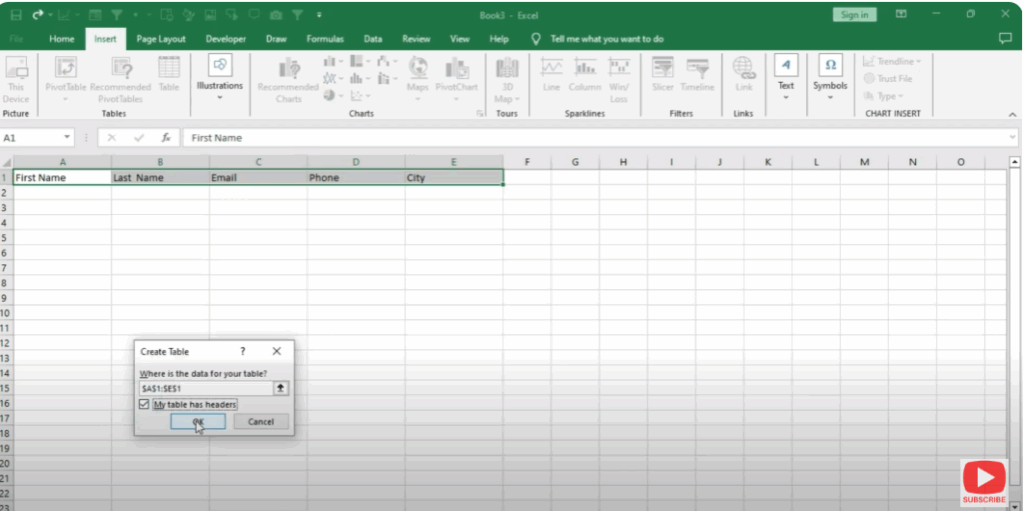This screenshot has height=511, width=1024.
Task: Switch to the Formulas tab
Action: [x=325, y=39]
